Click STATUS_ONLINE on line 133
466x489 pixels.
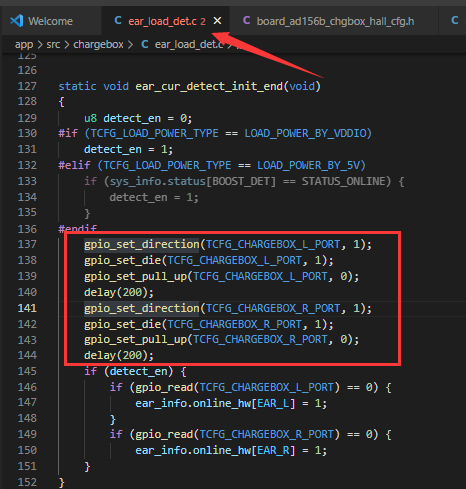coord(343,181)
